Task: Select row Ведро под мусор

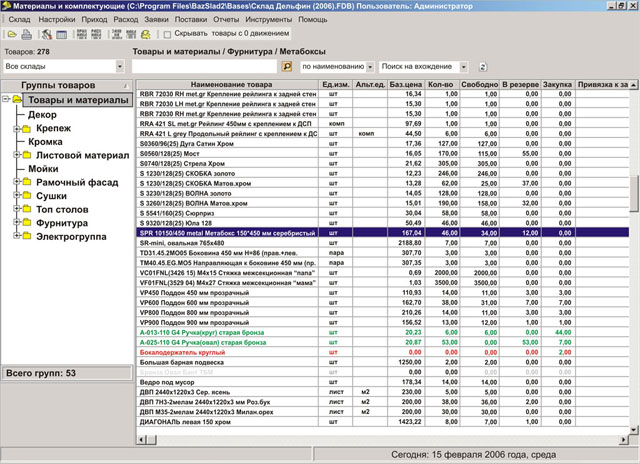Action: pos(383,382)
